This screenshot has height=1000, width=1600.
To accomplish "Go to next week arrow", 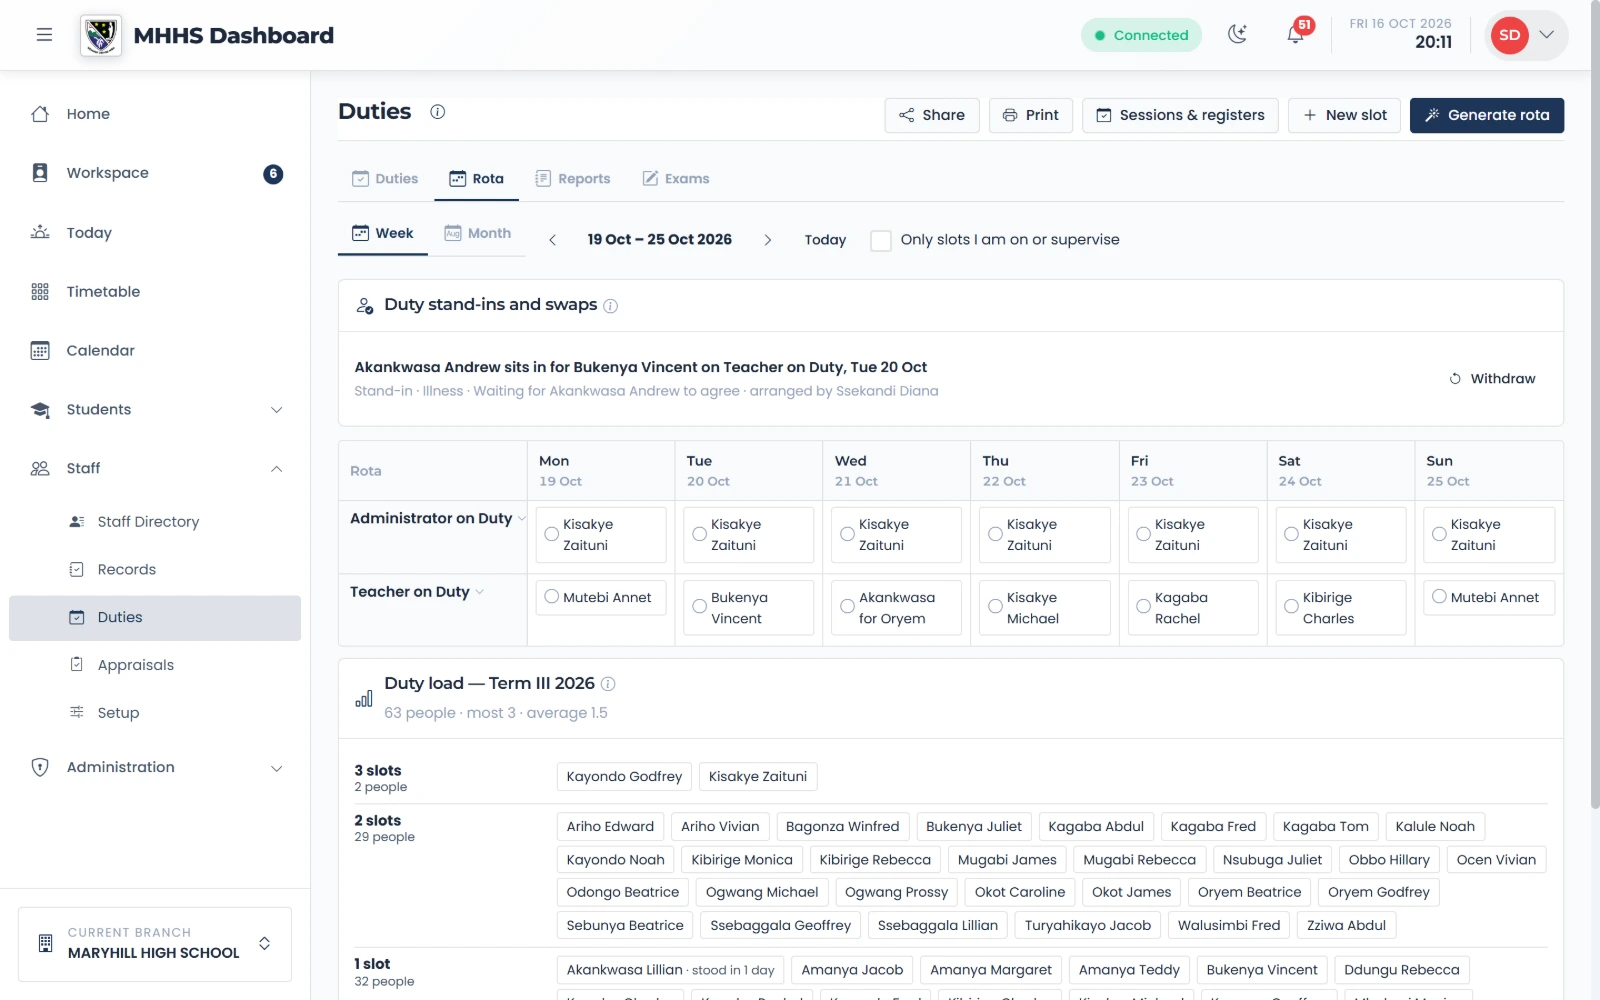I will point(767,240).
